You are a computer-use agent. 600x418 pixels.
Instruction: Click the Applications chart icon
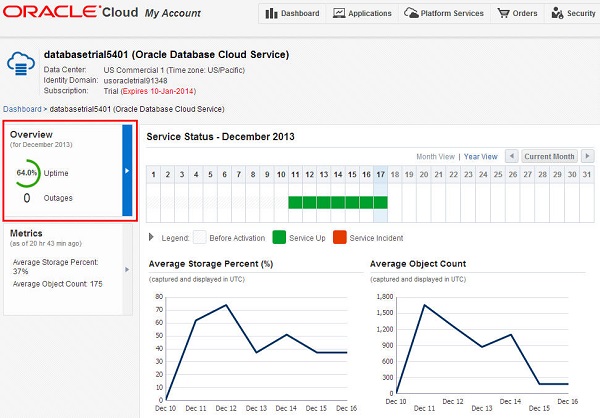click(x=339, y=13)
